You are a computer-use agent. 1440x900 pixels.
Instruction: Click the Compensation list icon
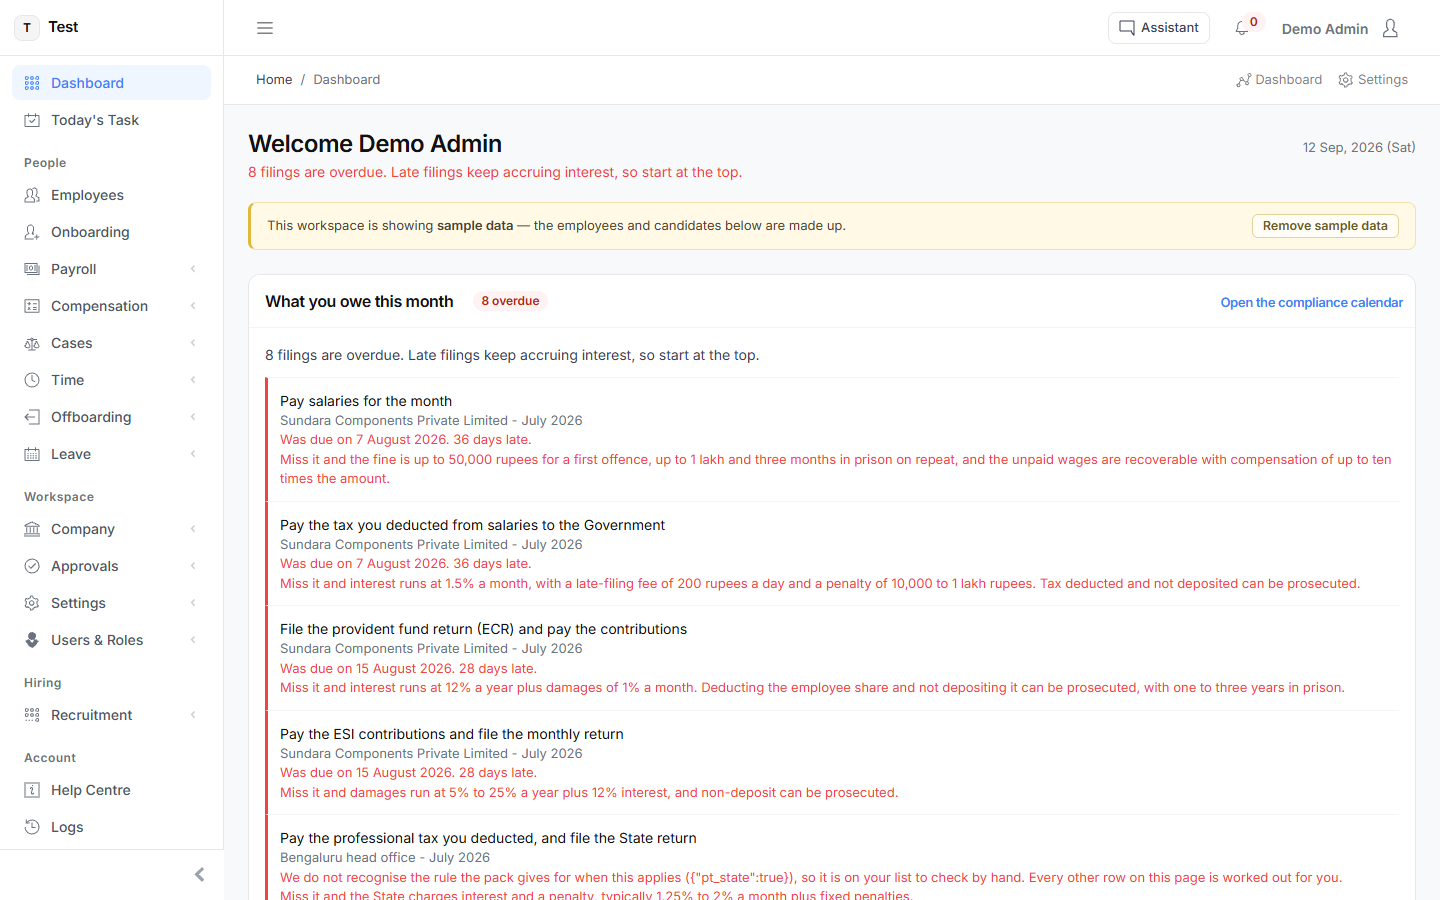coord(32,306)
